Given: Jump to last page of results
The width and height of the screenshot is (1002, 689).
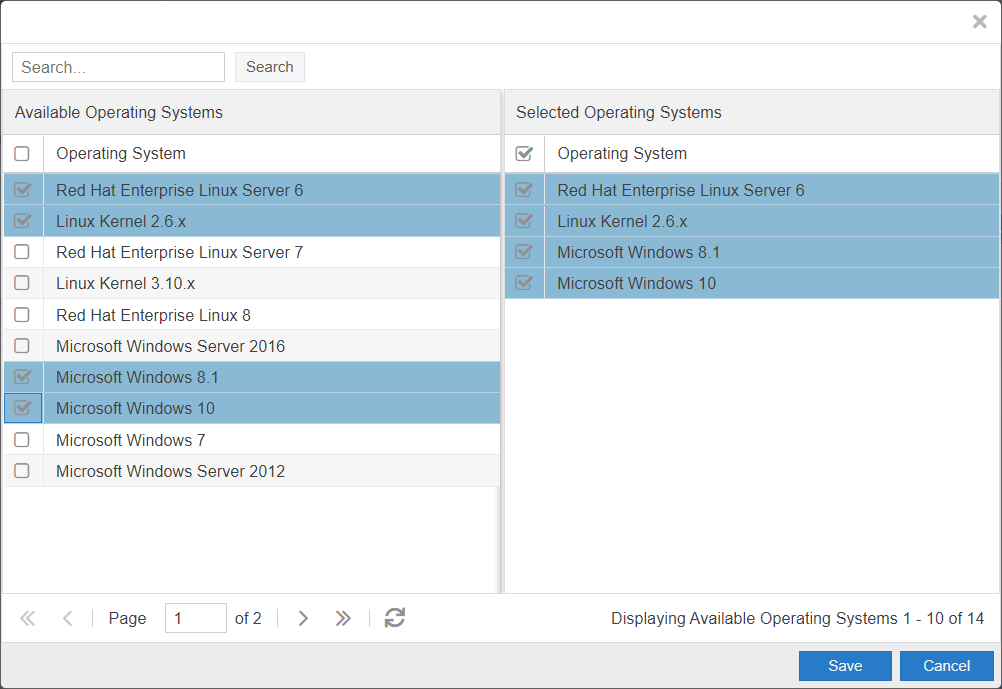Looking at the screenshot, I should click(343, 618).
